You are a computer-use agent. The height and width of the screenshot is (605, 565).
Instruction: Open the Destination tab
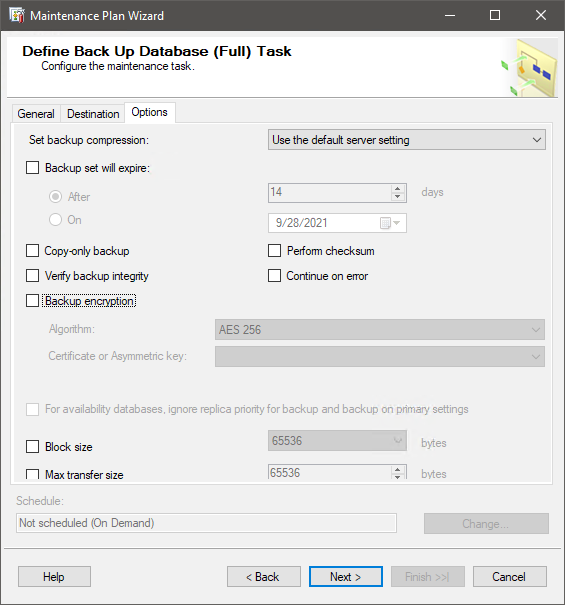coord(93,114)
